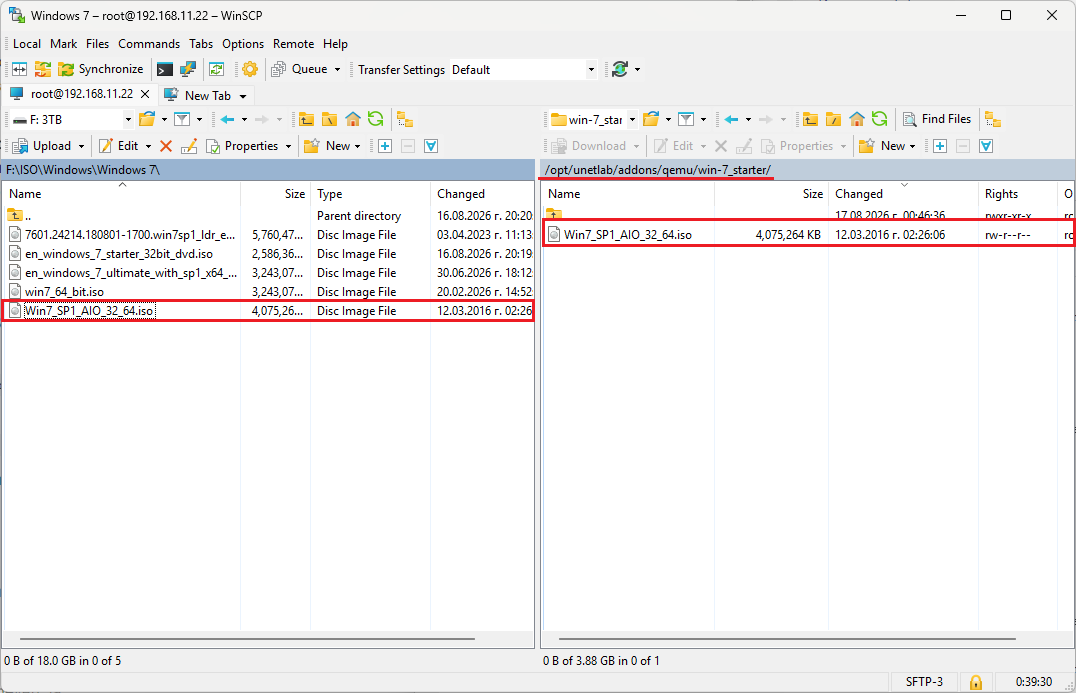Click local panel Parent Directory icon
The width and height of the screenshot is (1076, 693).
click(x=306, y=119)
